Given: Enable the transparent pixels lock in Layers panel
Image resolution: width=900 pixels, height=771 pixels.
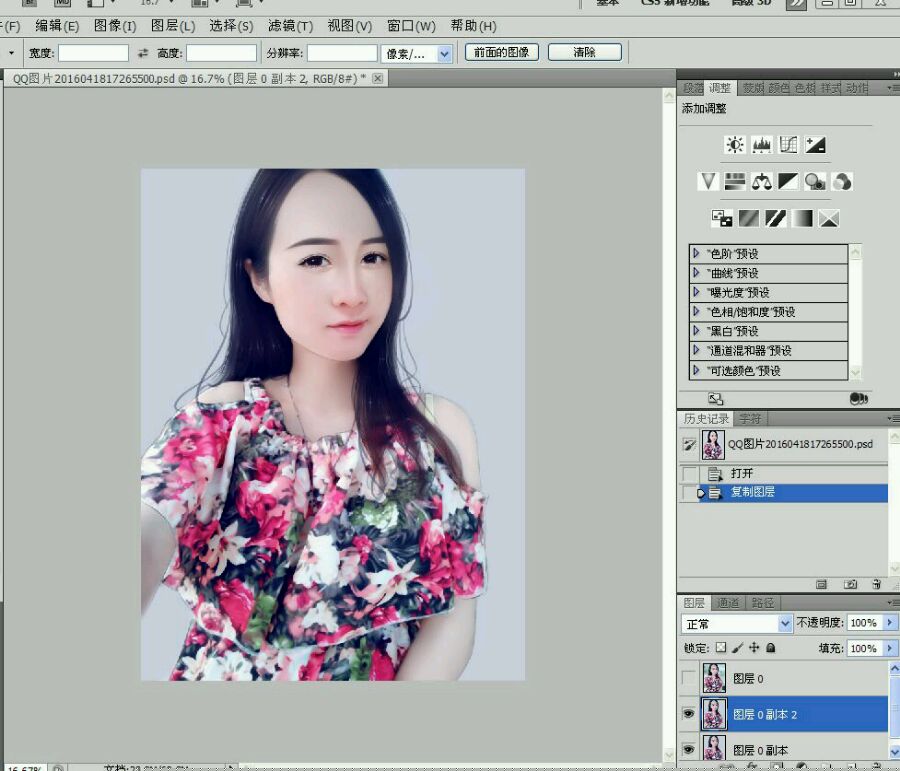Looking at the screenshot, I should pos(721,647).
